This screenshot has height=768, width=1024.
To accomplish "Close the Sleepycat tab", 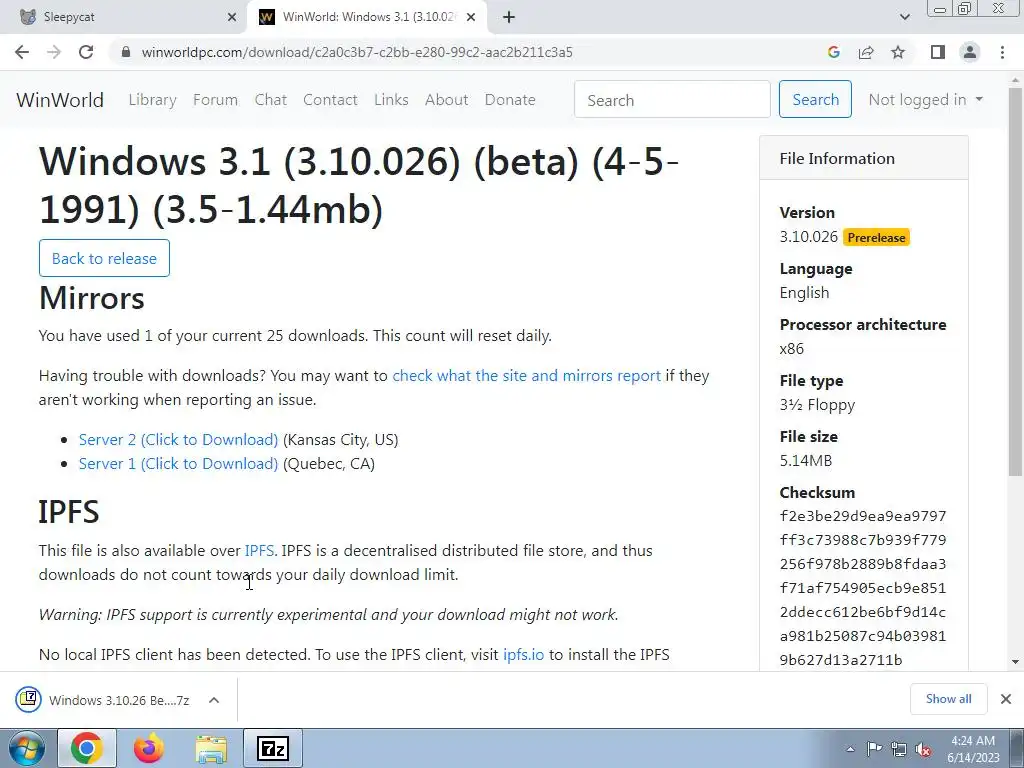I will click(x=232, y=17).
